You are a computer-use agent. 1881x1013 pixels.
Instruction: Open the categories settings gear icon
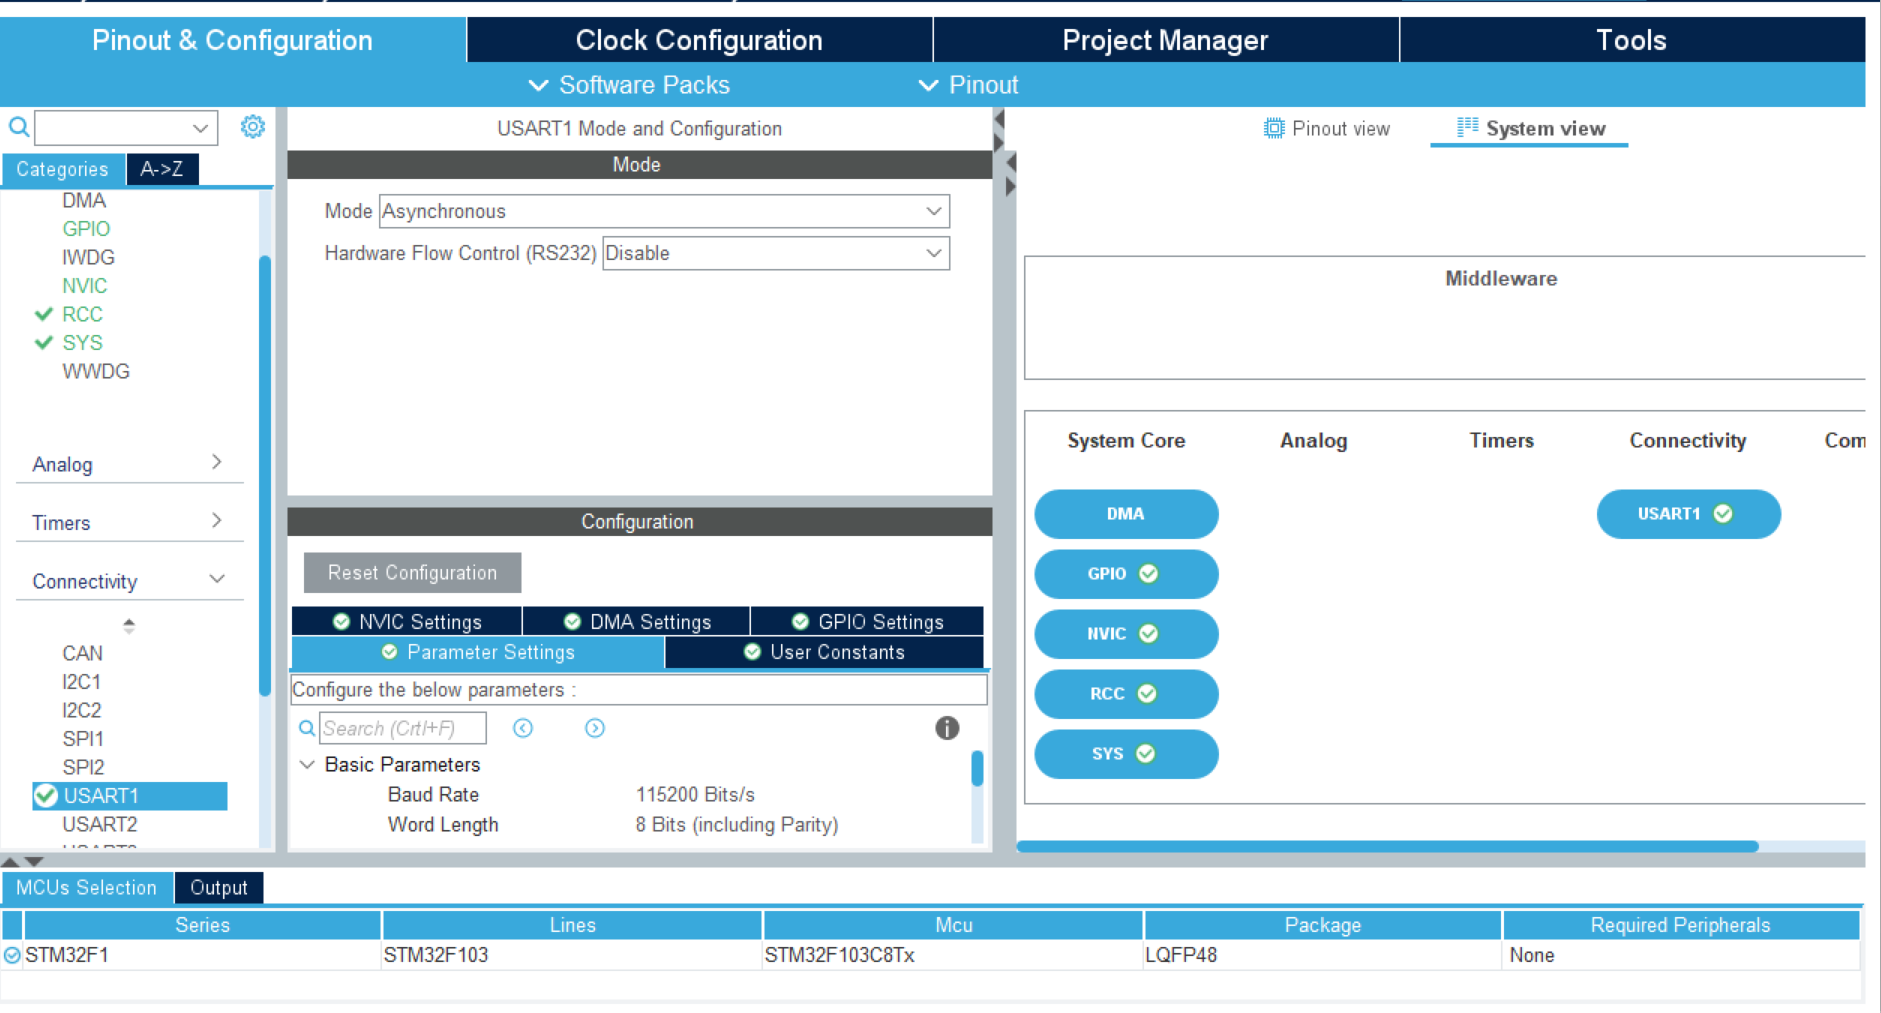[253, 127]
